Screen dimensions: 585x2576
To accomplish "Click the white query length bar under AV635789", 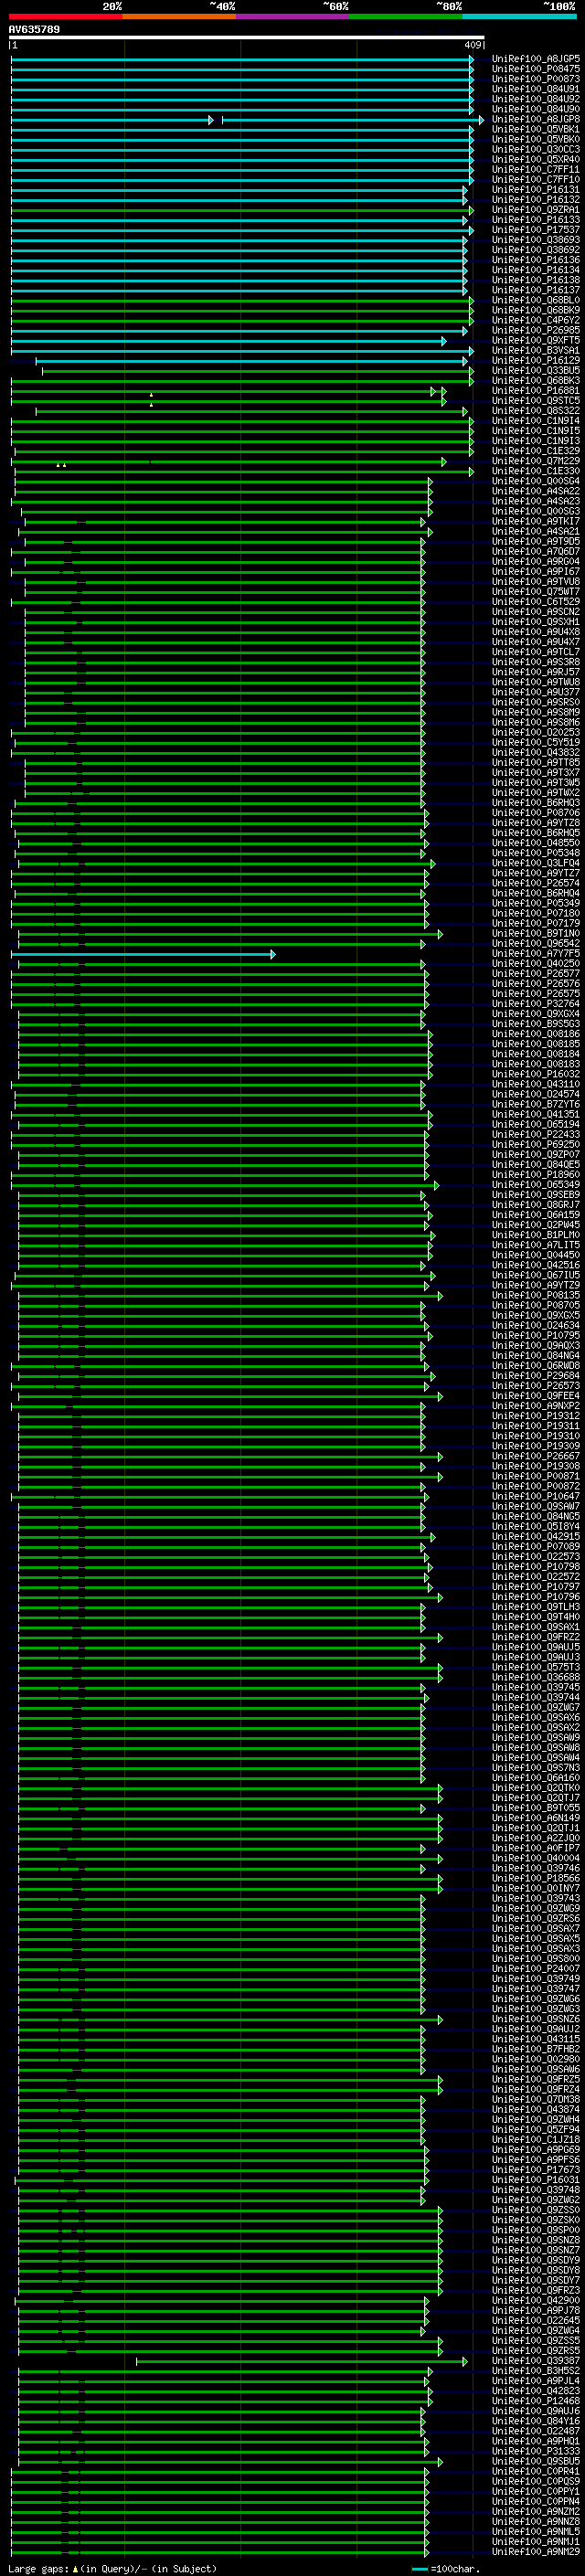I will pyautogui.click(x=246, y=38).
